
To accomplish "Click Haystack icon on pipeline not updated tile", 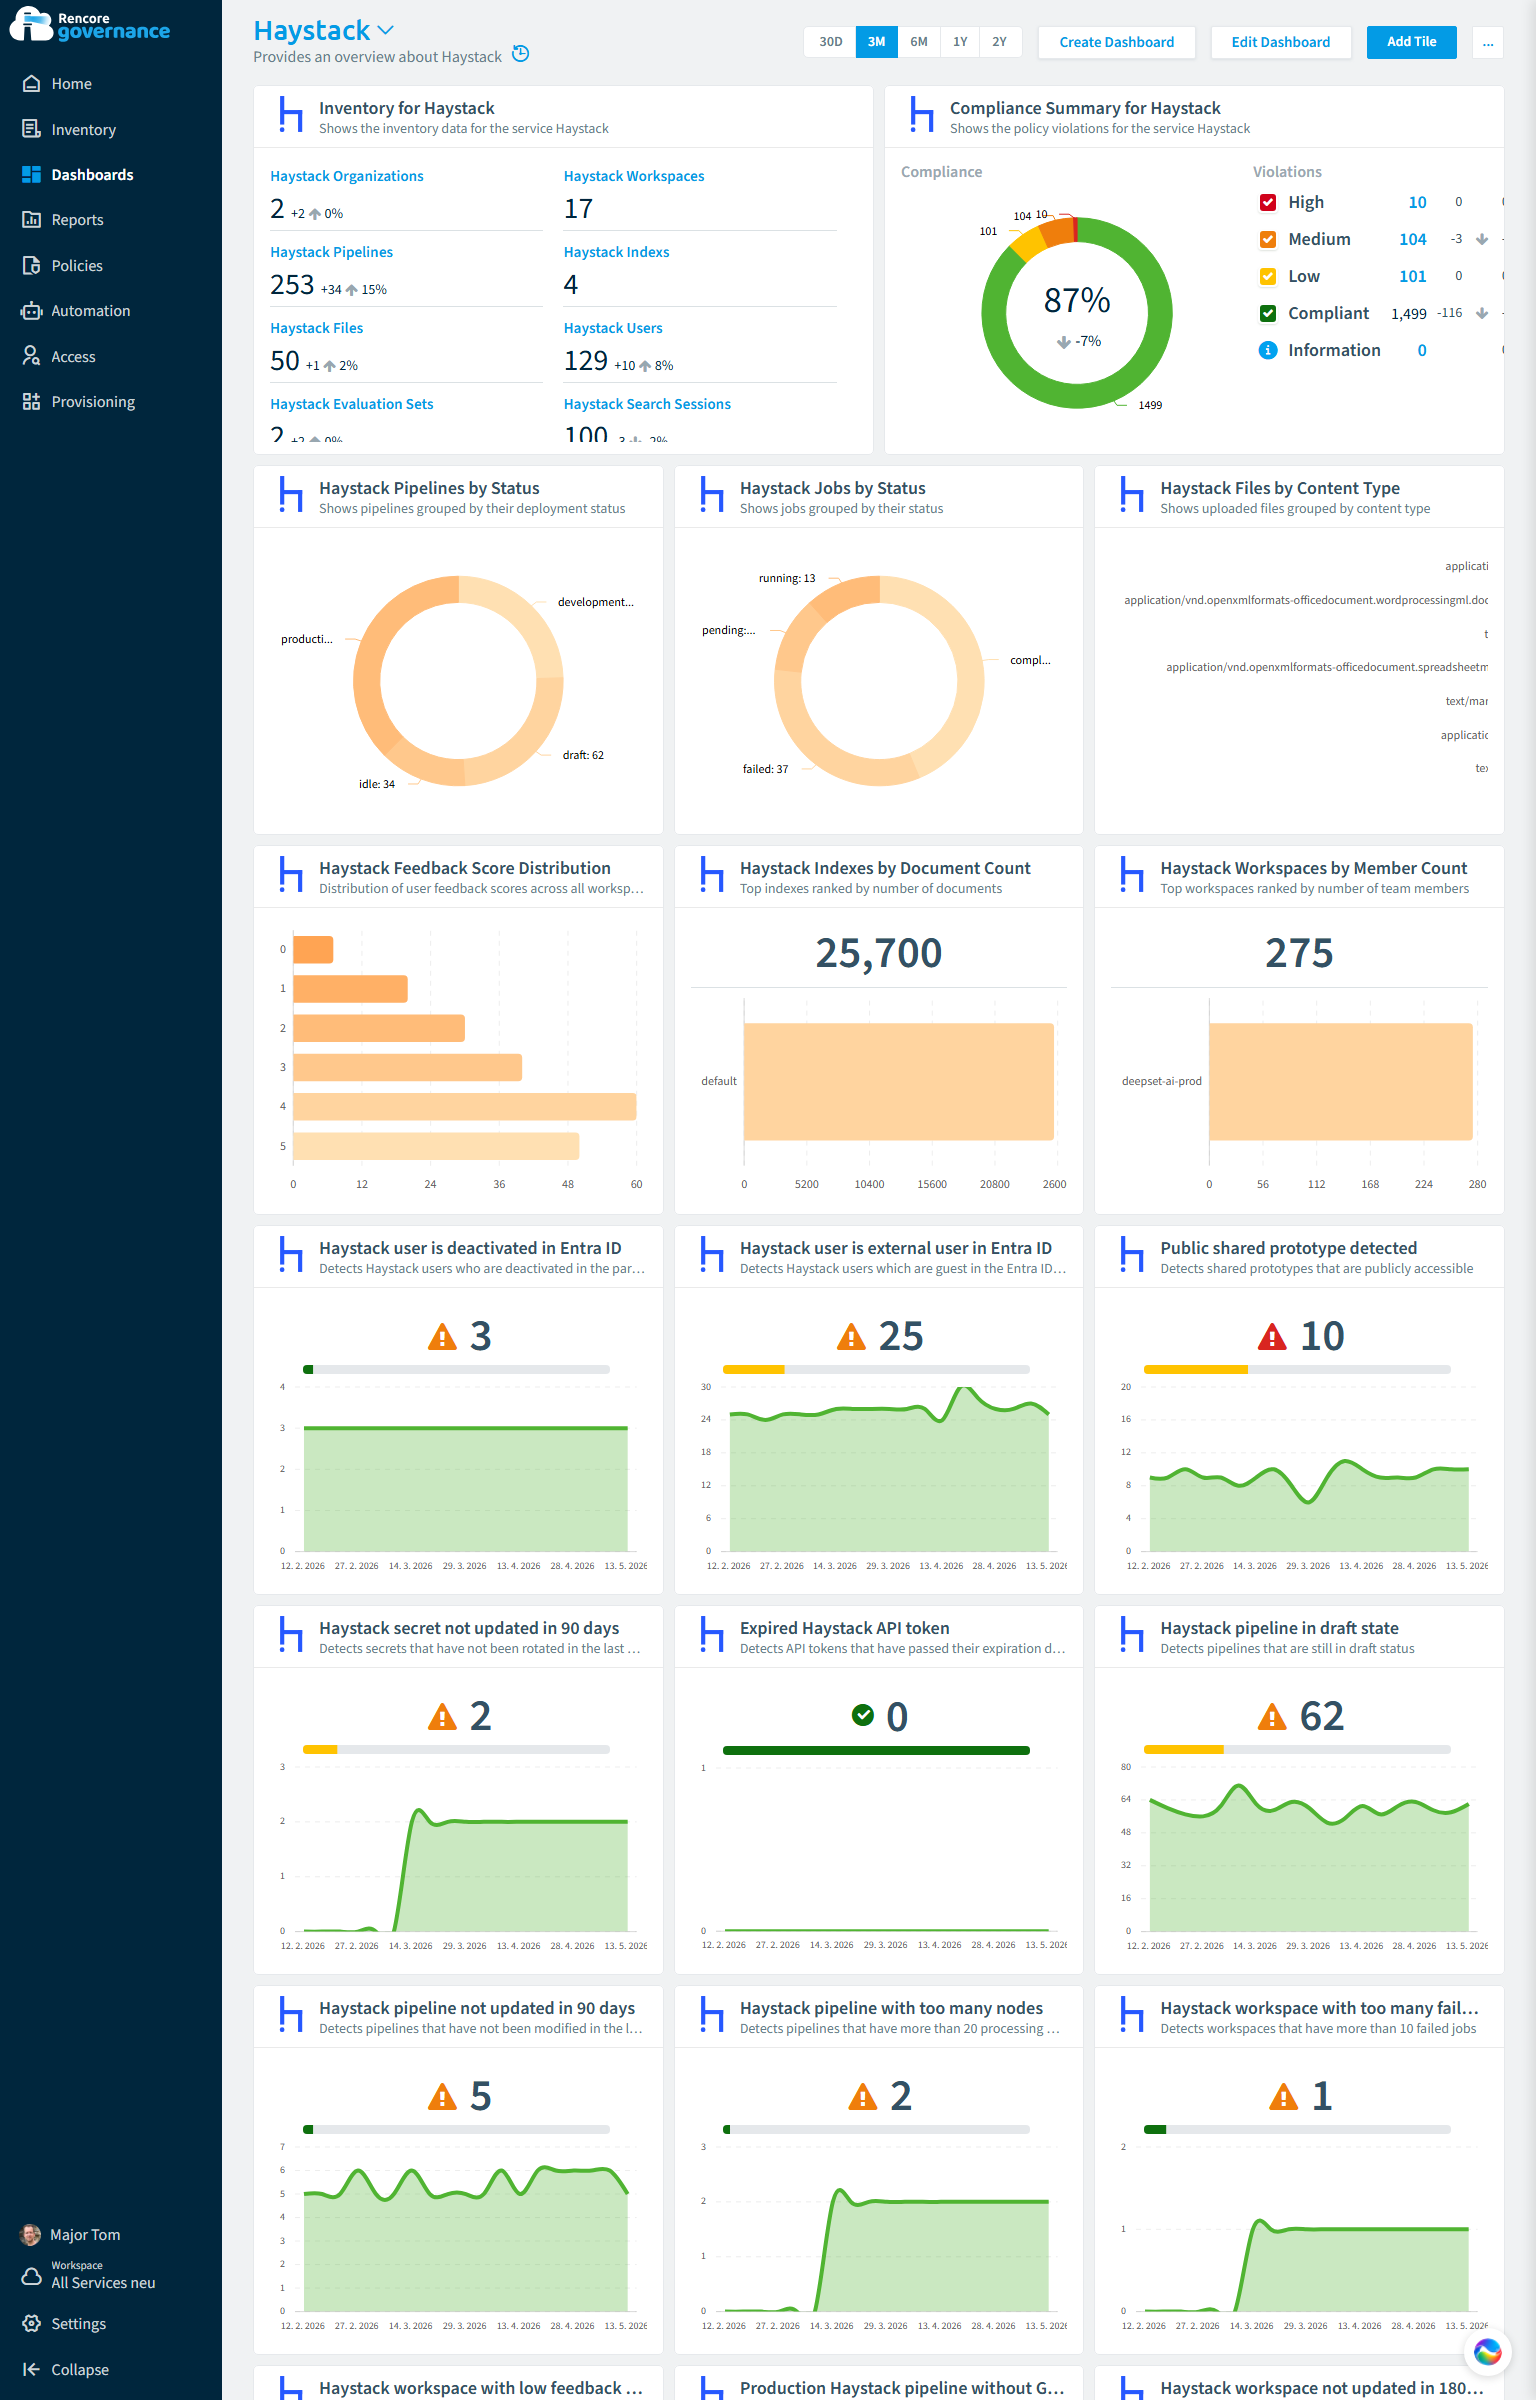I will point(290,2016).
